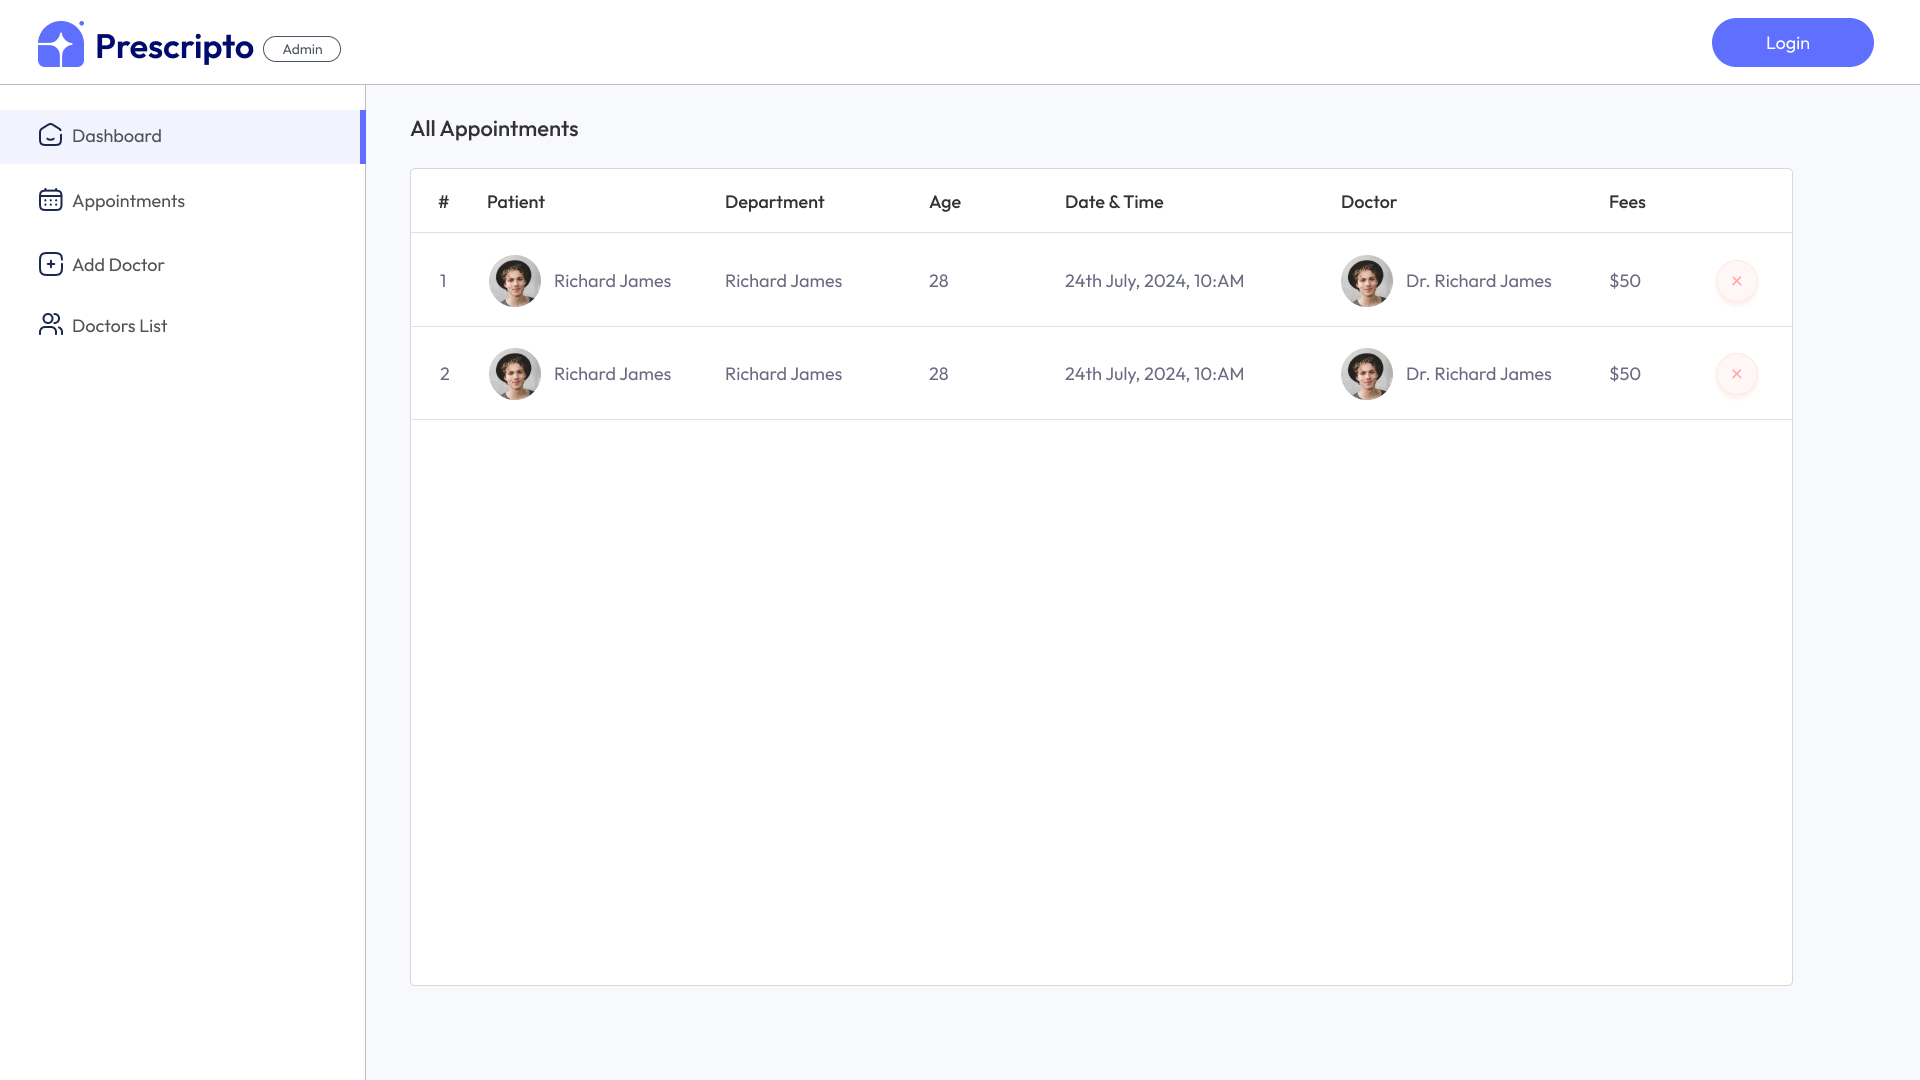Viewport: 1920px width, 1080px height.
Task: Click the Dashboard home icon
Action: point(51,135)
